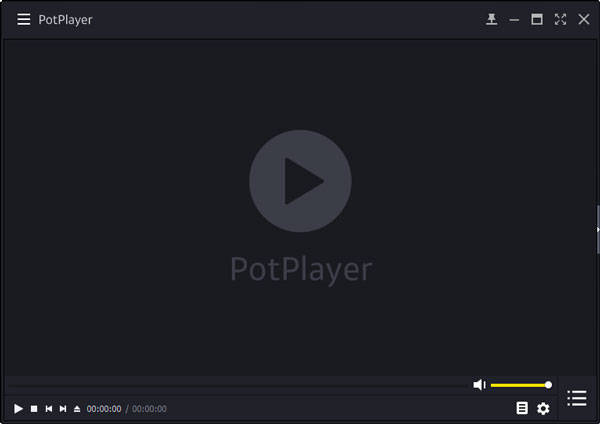Open the hamburger main menu
This screenshot has width=600, height=424.
[24, 20]
